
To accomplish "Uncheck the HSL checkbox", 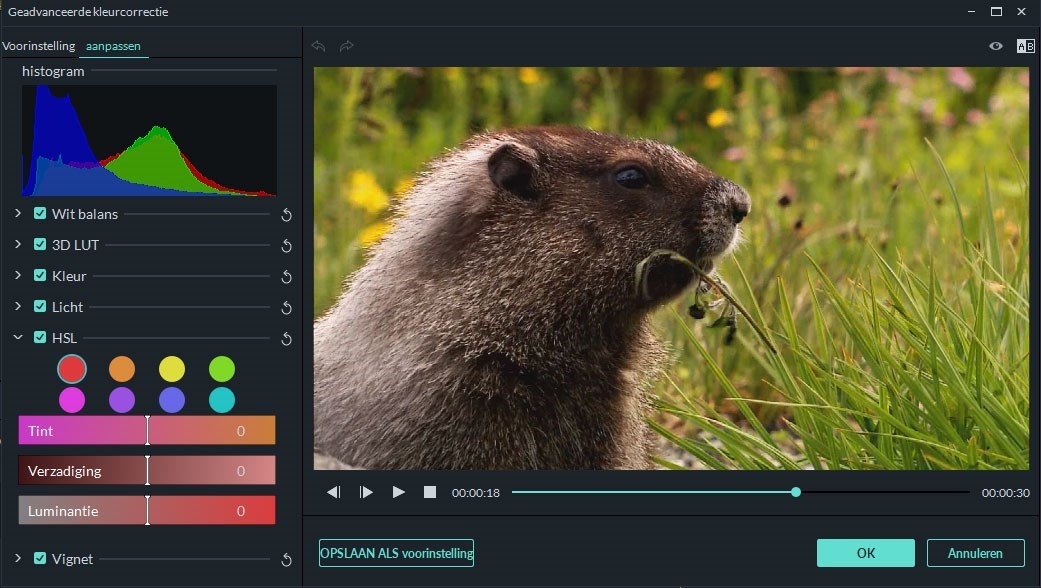I will [x=40, y=337].
